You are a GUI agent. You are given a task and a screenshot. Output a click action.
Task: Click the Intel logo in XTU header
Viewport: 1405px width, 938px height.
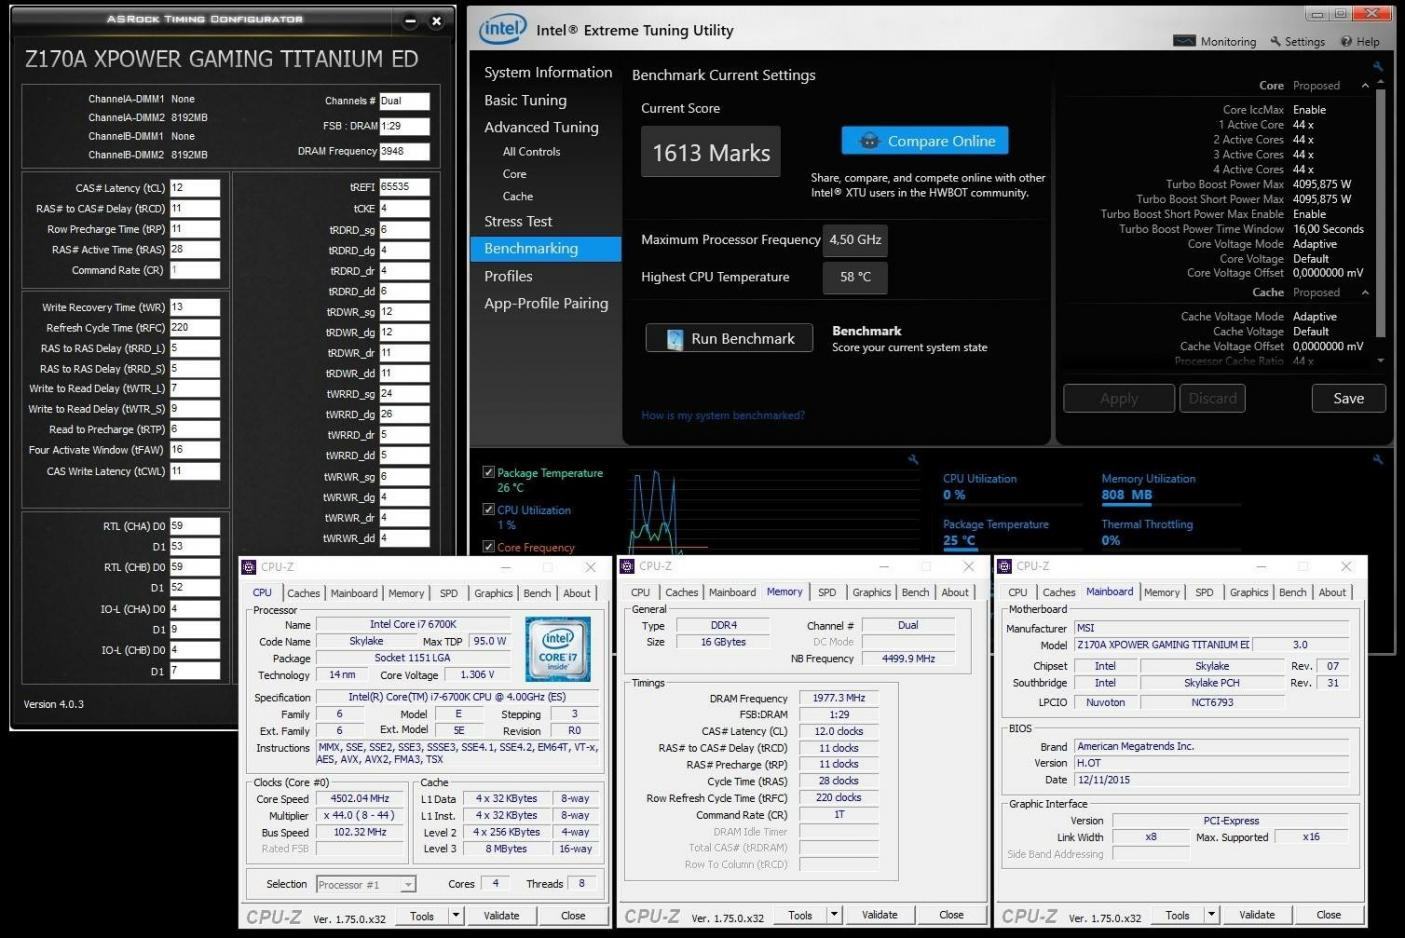click(502, 30)
